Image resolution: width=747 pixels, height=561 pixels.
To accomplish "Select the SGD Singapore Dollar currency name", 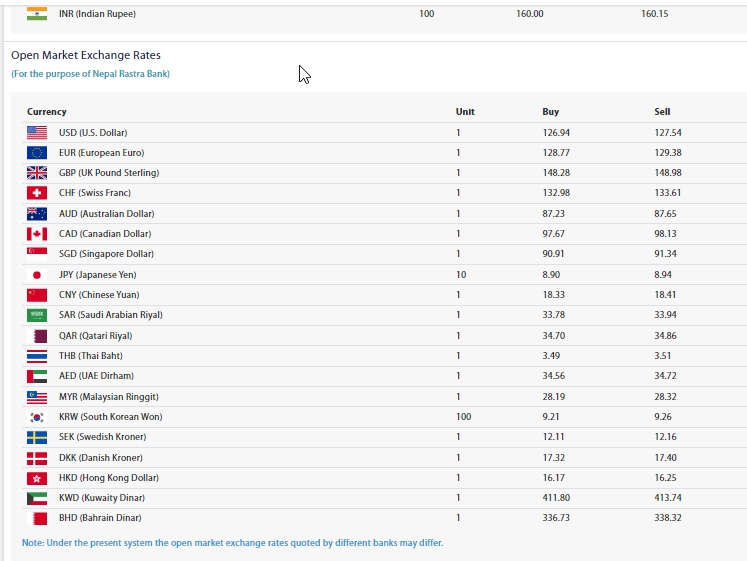I will 106,254.
